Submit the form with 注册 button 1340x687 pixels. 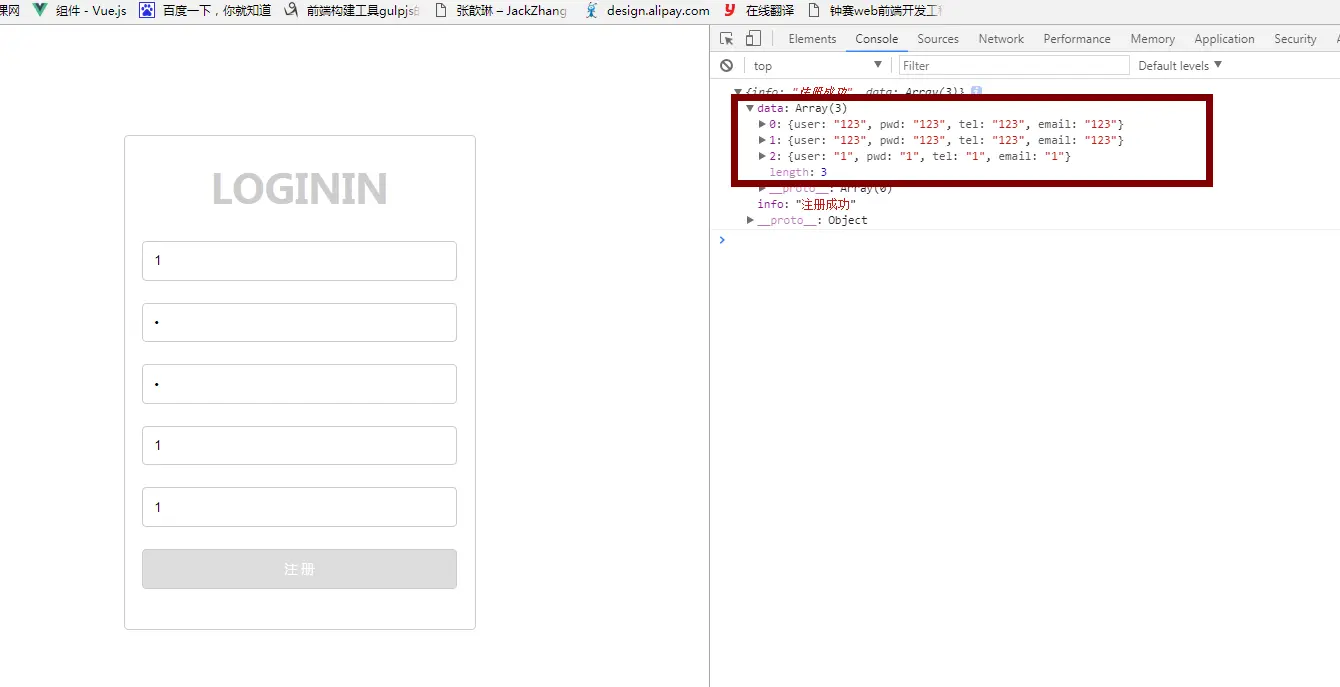point(299,569)
